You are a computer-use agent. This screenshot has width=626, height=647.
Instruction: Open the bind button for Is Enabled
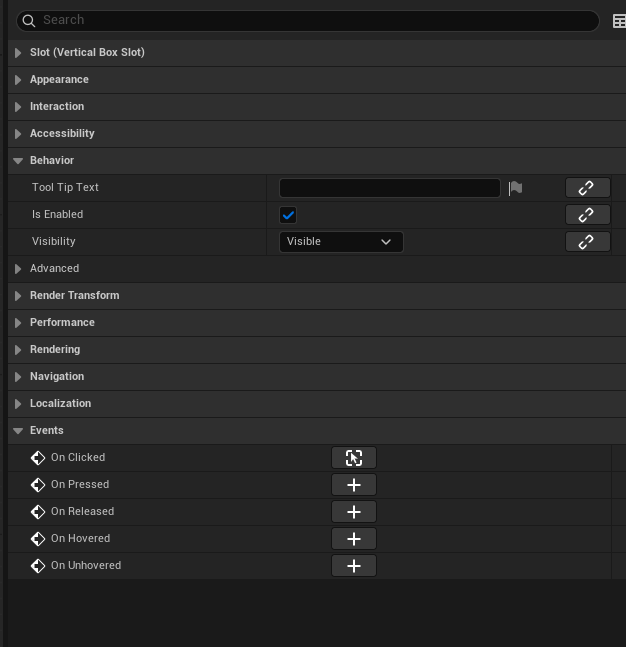coord(587,215)
